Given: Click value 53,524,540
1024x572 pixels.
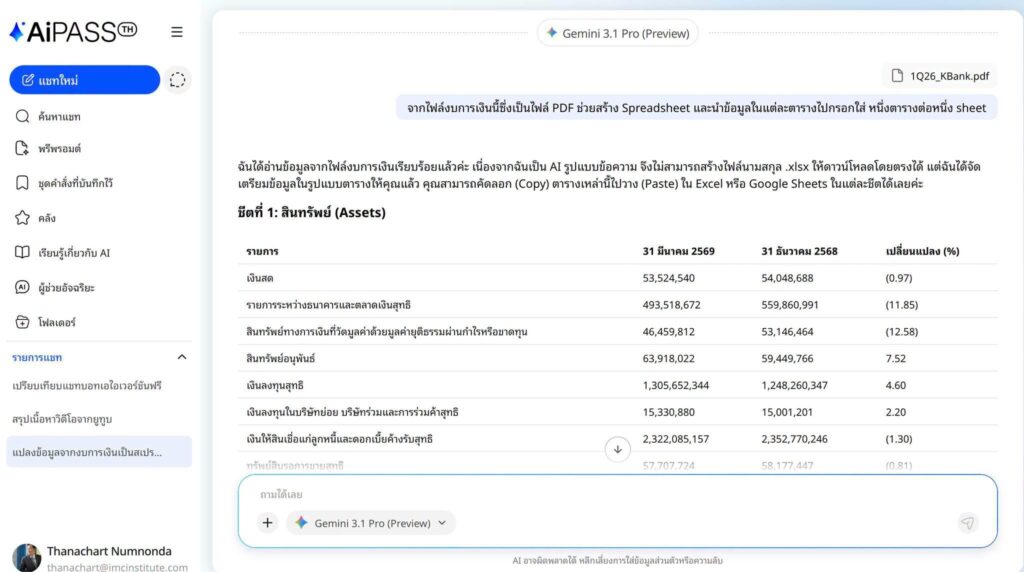Looking at the screenshot, I should (669, 278).
